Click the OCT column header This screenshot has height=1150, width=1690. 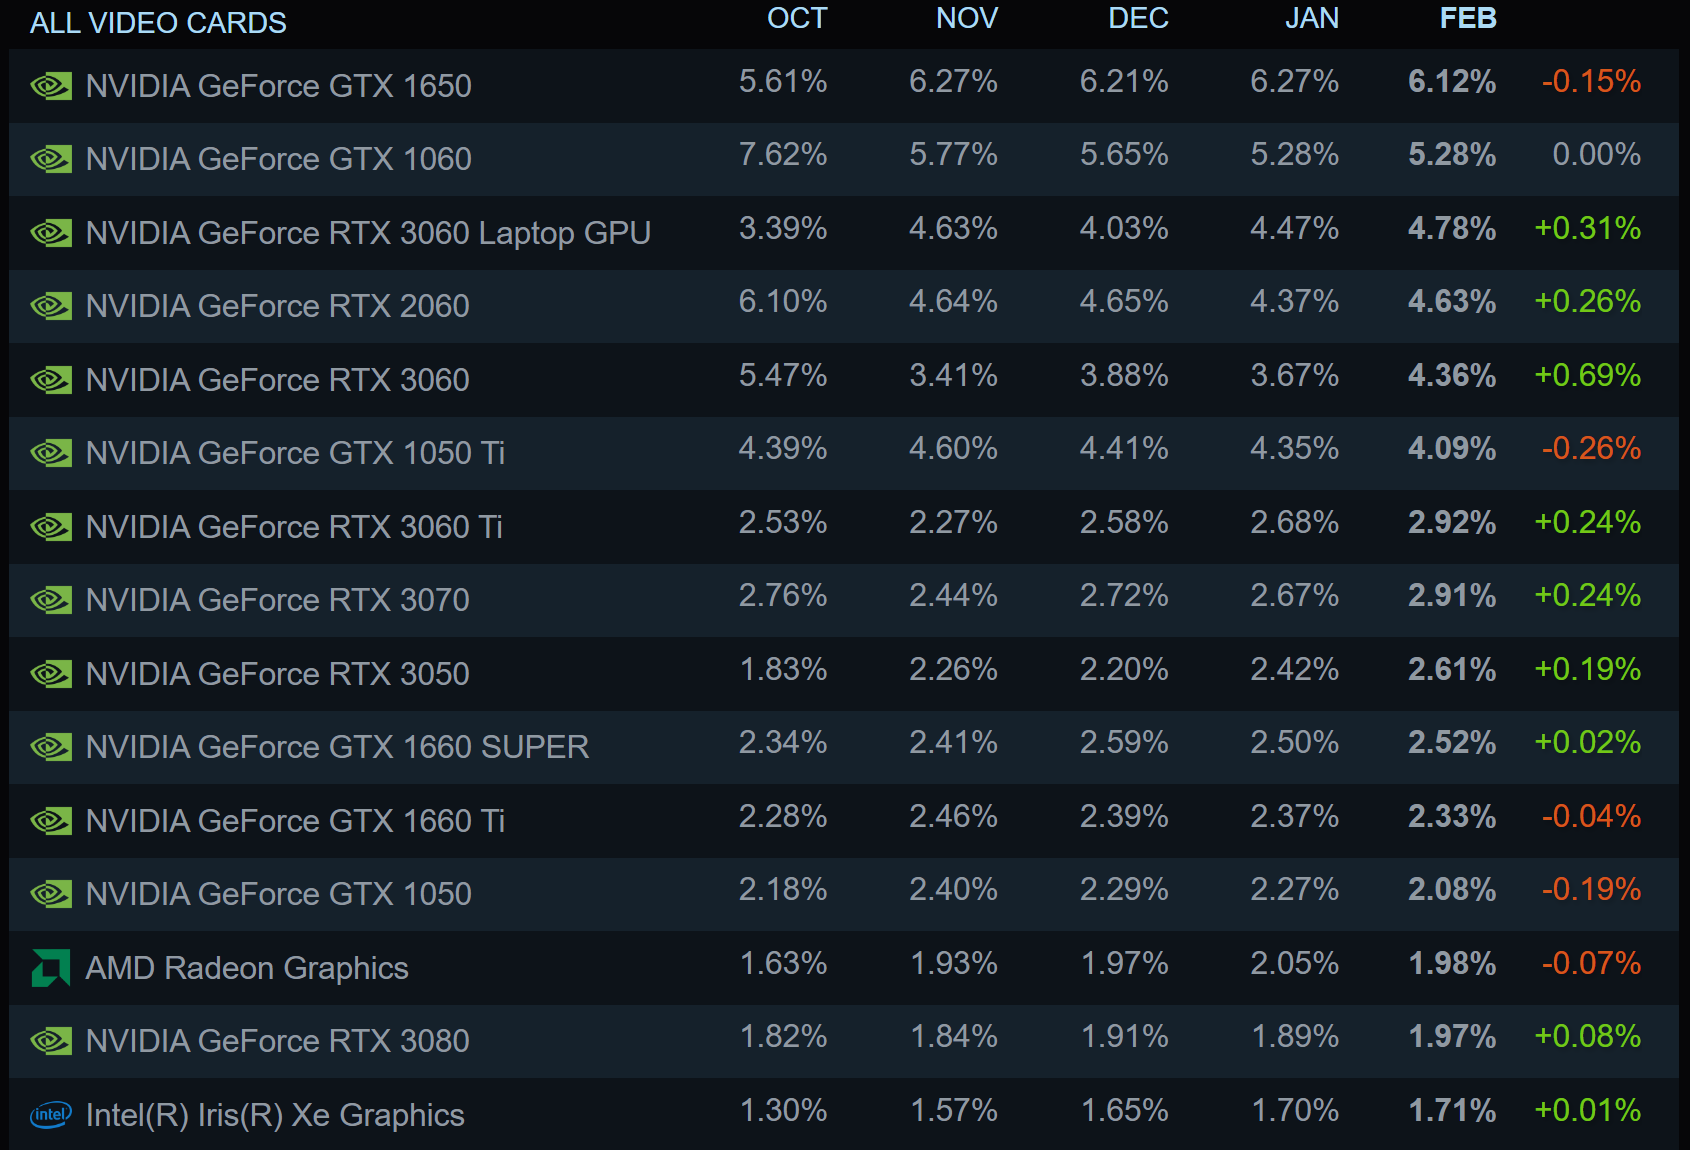click(796, 19)
